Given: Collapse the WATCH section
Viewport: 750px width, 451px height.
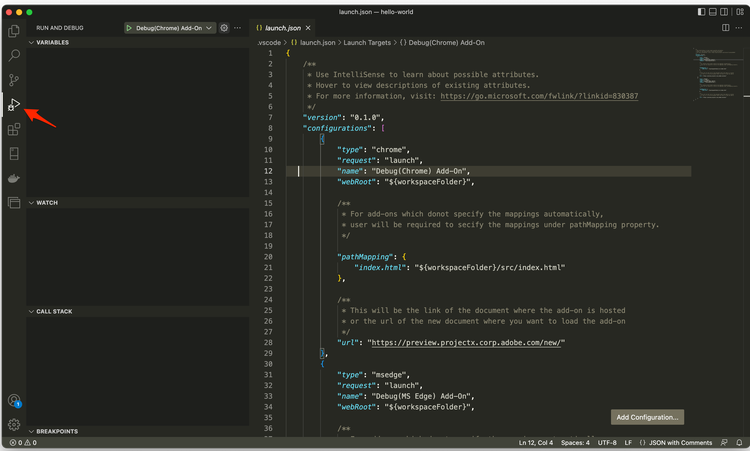Looking at the screenshot, I should pos(138,203).
